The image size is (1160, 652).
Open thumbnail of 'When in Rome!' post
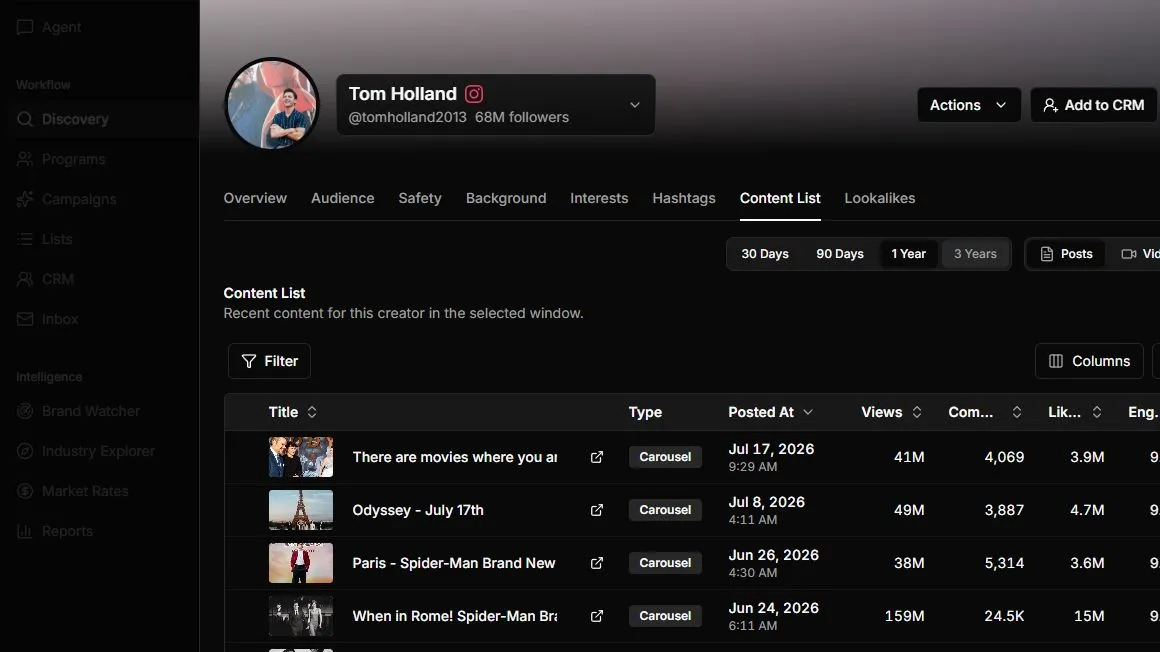(x=300, y=616)
